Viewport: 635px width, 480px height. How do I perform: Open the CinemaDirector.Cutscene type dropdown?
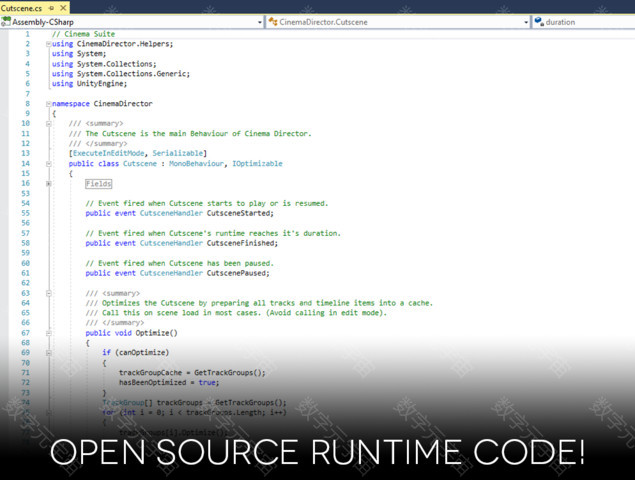(526, 22)
